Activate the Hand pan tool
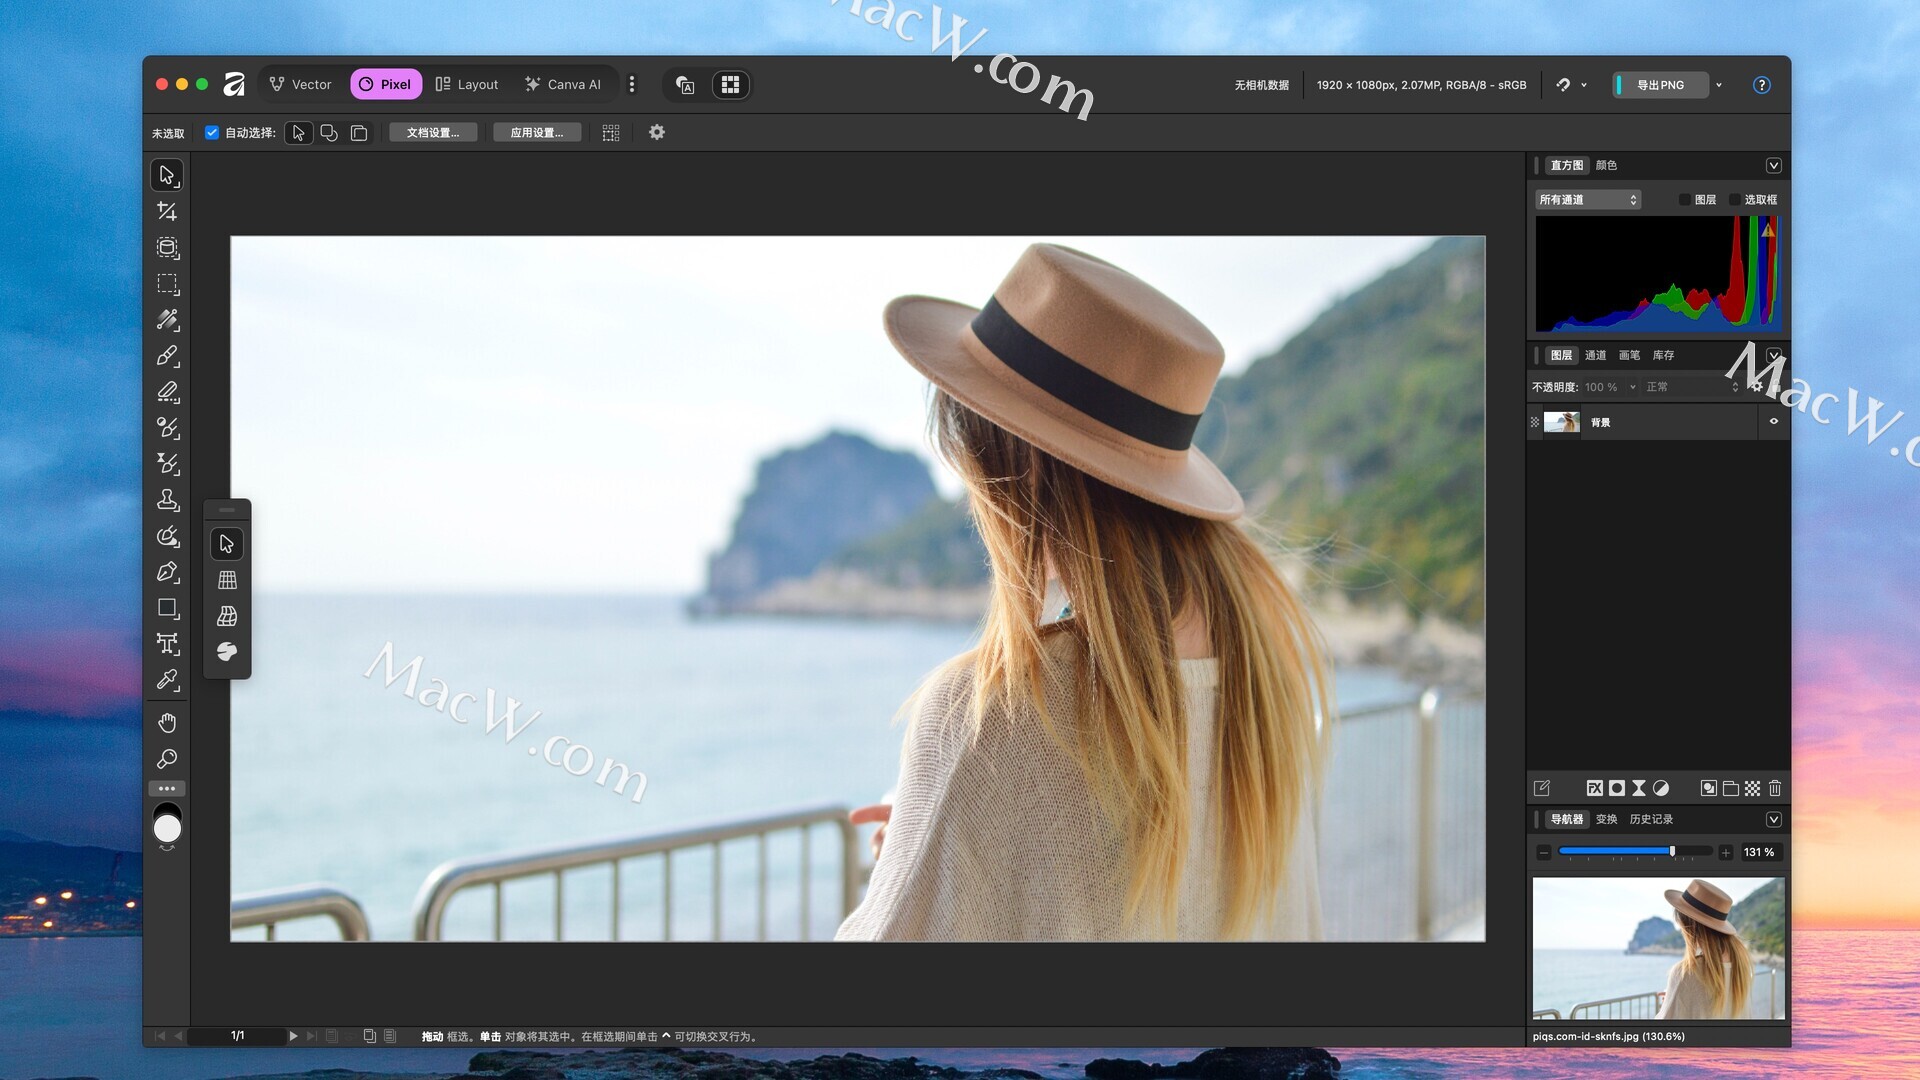Image resolution: width=1920 pixels, height=1080 pixels. (x=167, y=722)
